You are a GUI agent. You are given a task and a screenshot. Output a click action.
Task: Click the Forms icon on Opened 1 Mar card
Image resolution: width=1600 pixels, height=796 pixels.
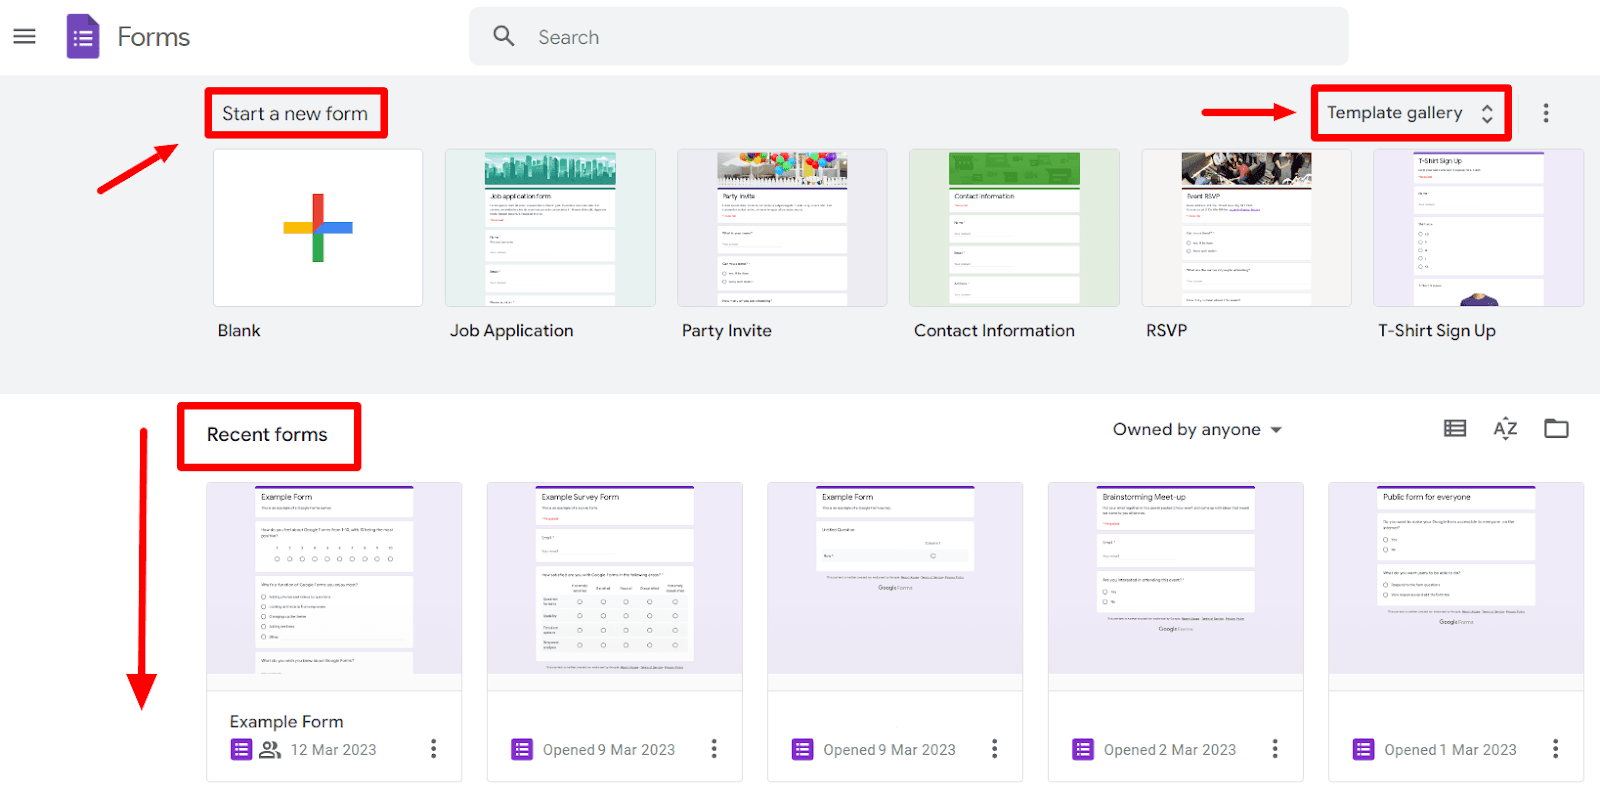(x=1364, y=749)
